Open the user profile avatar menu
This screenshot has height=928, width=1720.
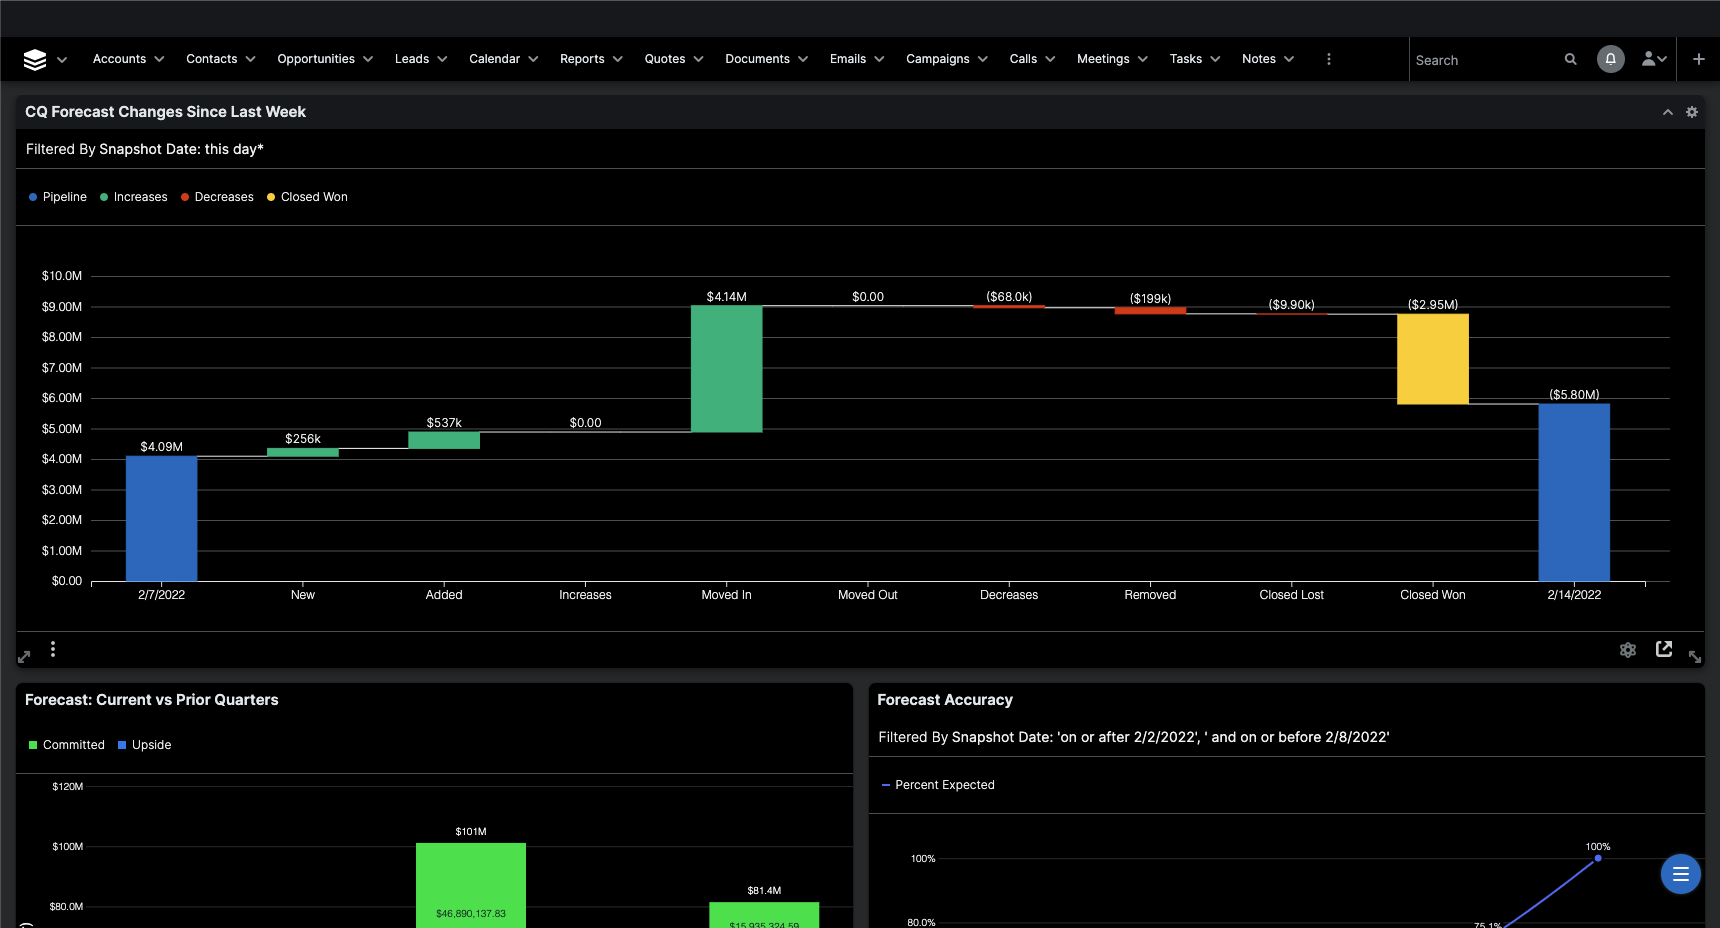1654,59
